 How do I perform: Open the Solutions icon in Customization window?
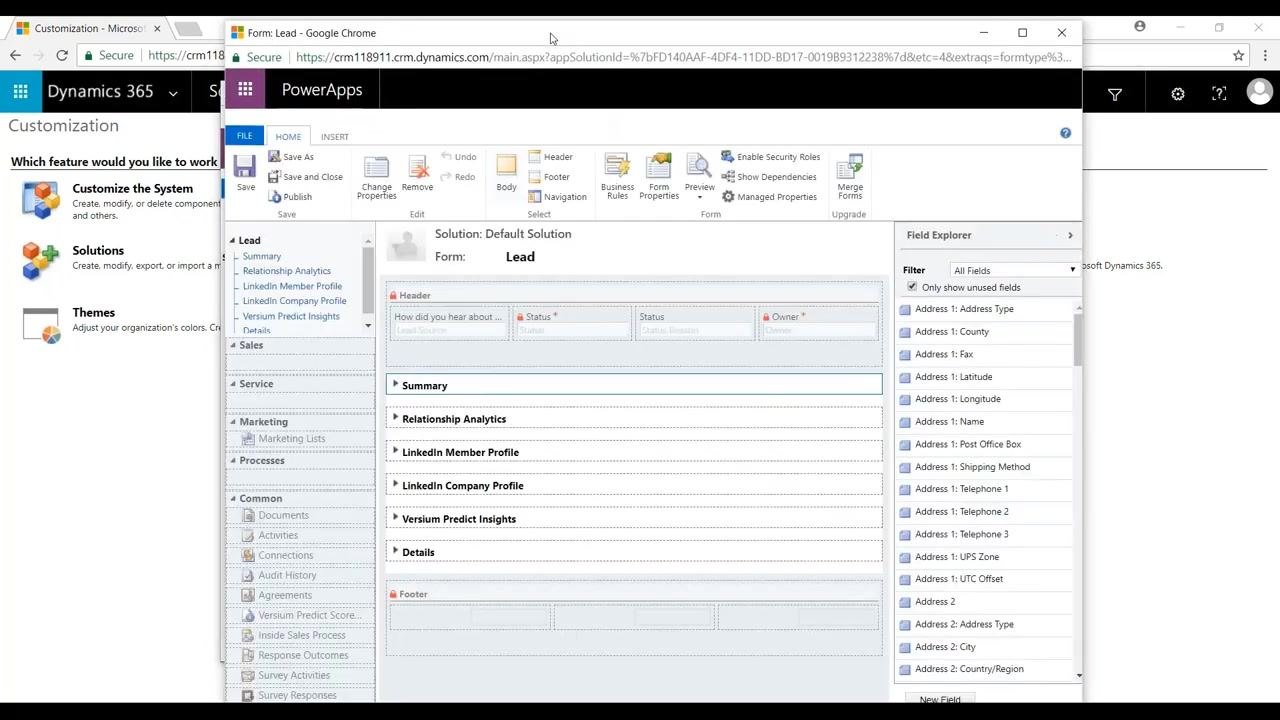pos(41,261)
